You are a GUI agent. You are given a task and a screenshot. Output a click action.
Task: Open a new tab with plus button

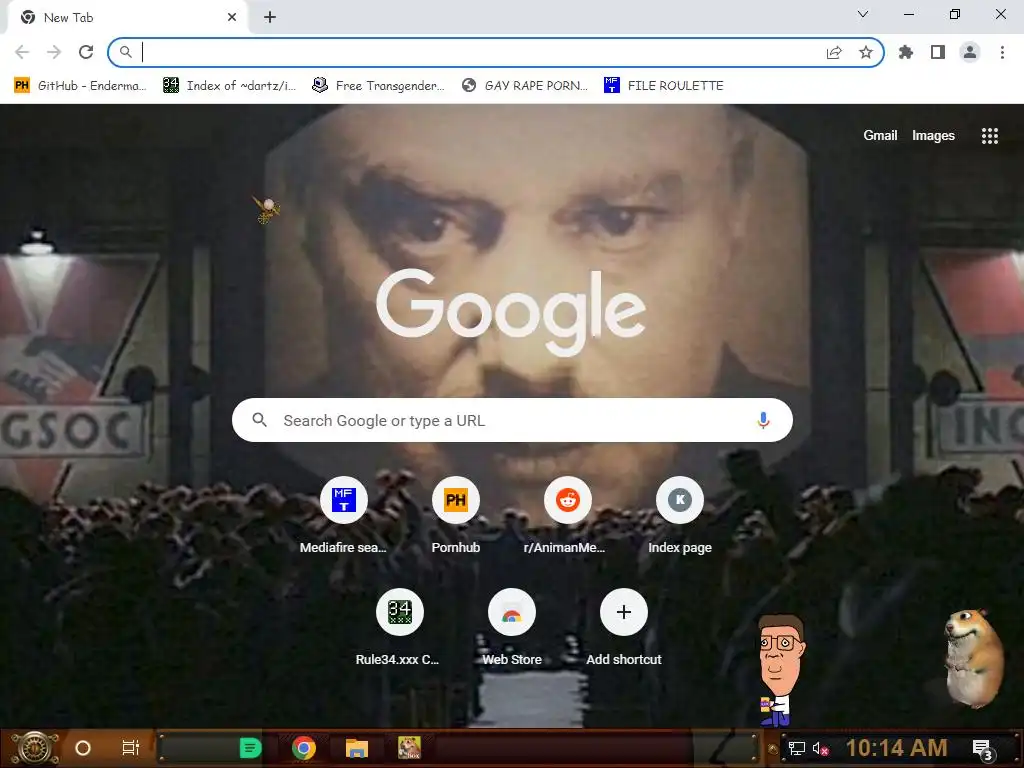pyautogui.click(x=270, y=17)
